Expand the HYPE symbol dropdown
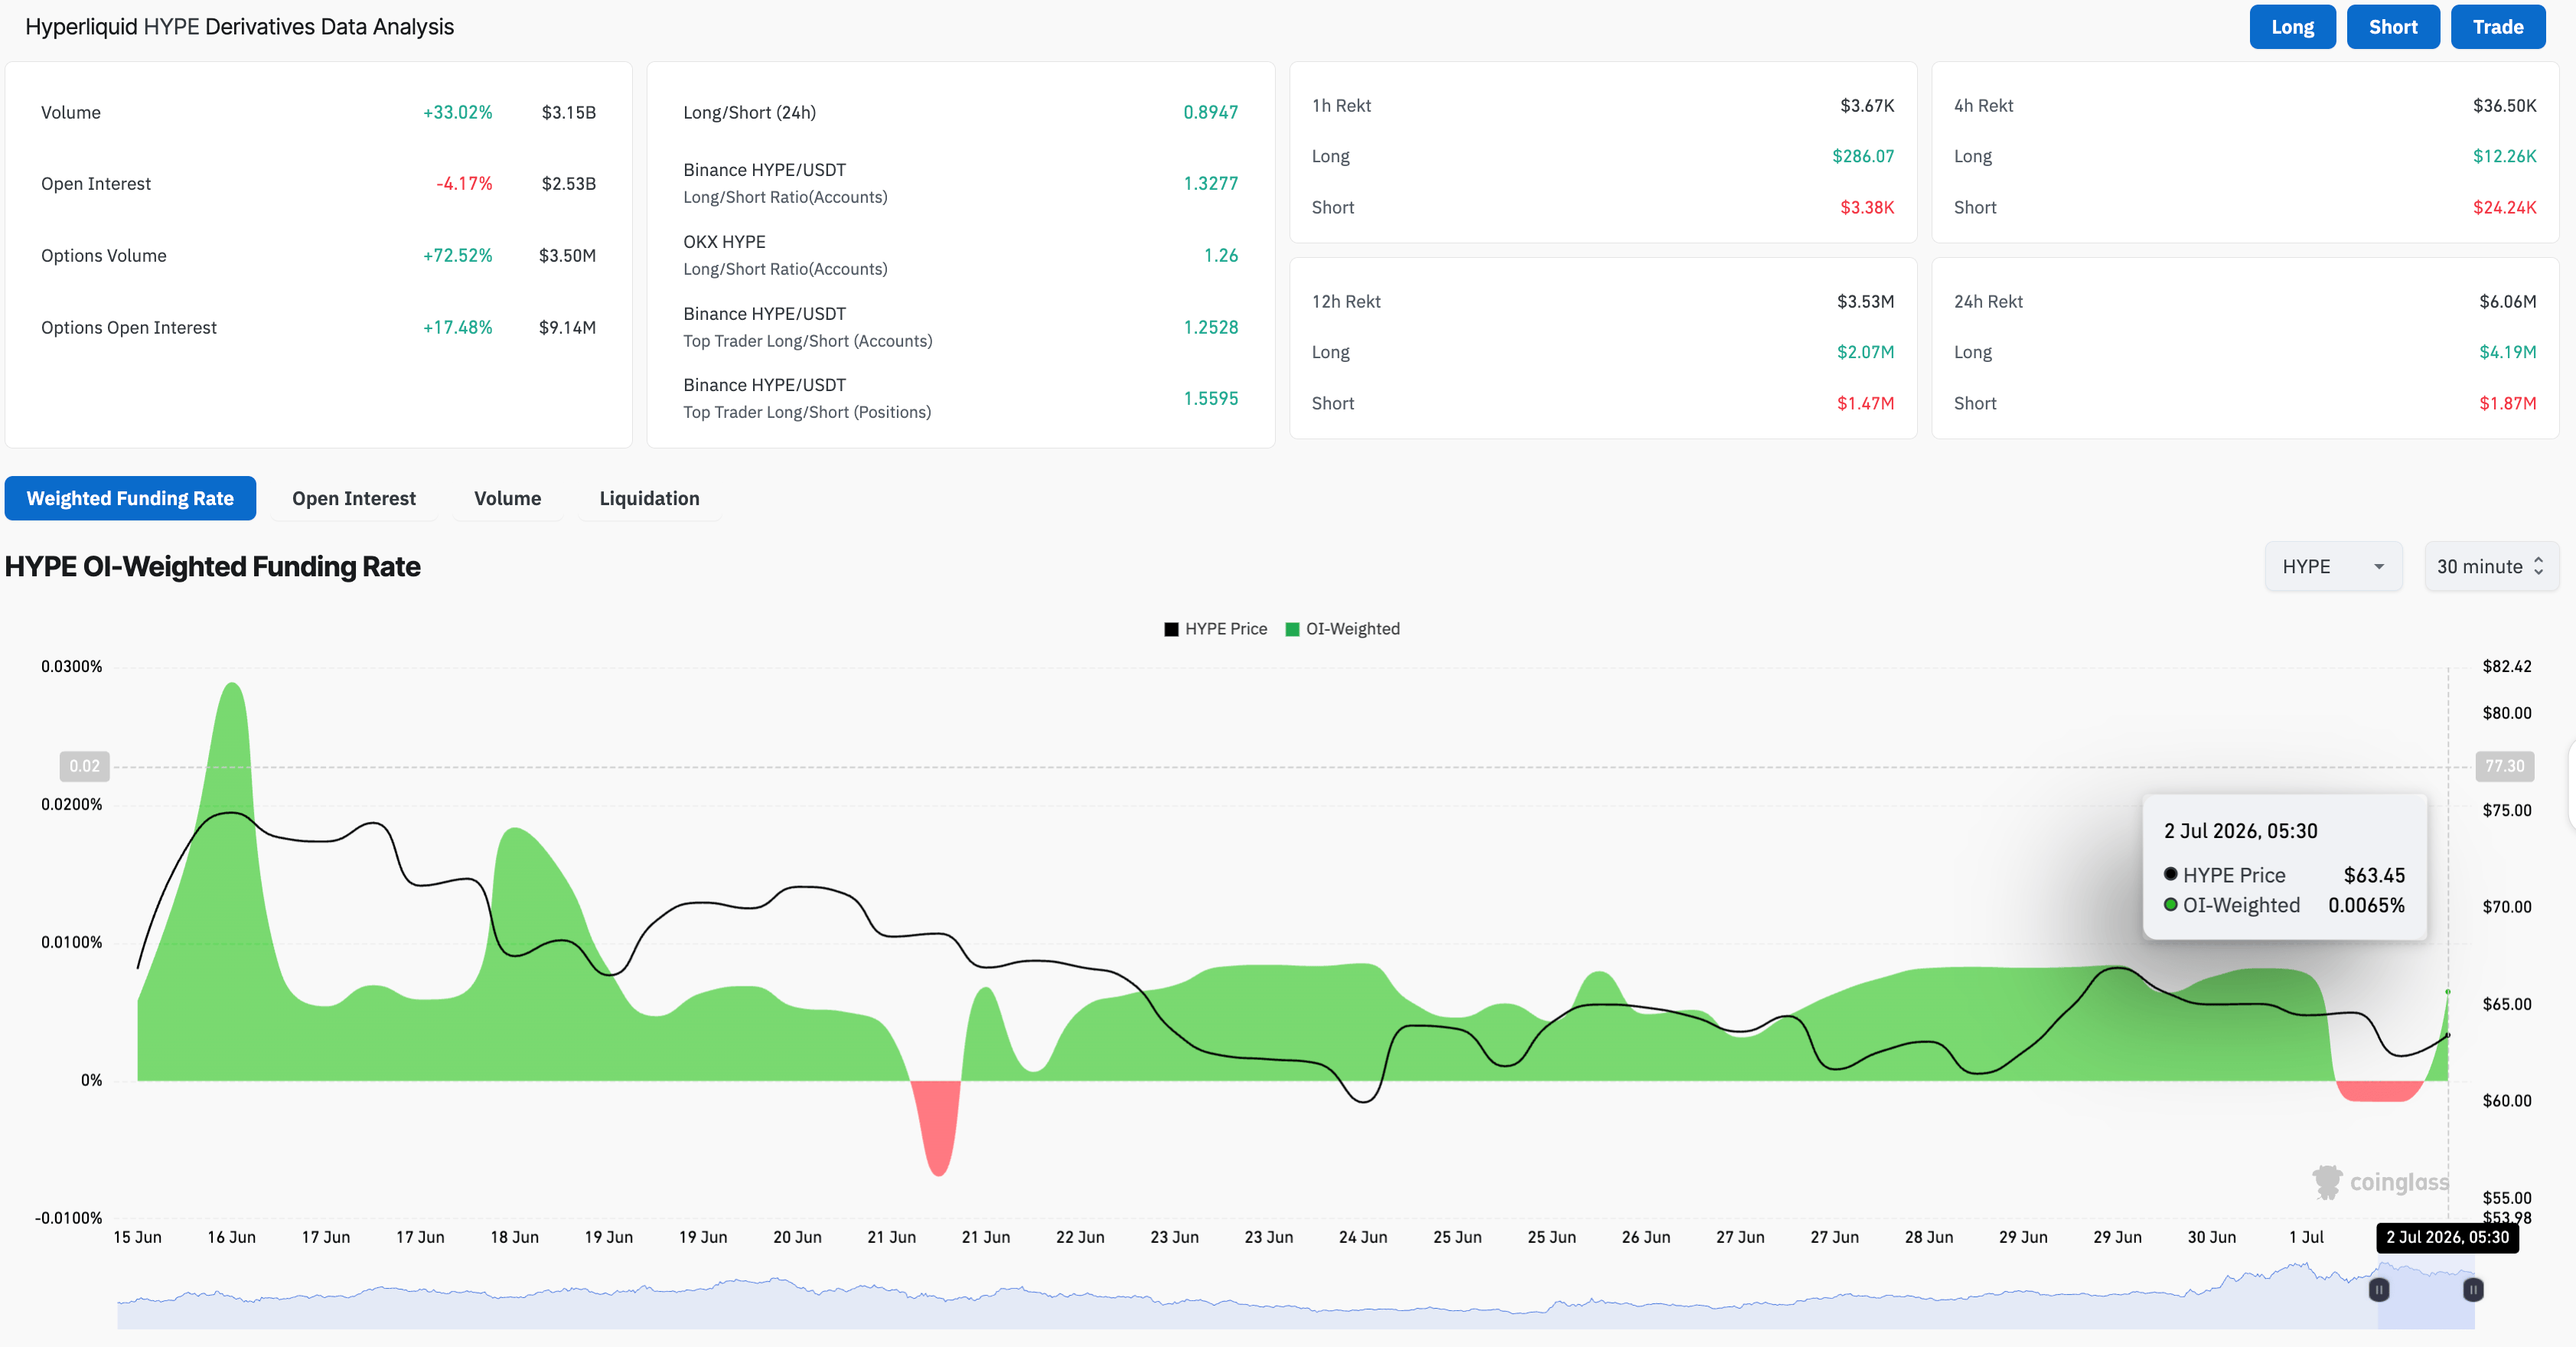This screenshot has width=2576, height=1347. tap(2333, 566)
